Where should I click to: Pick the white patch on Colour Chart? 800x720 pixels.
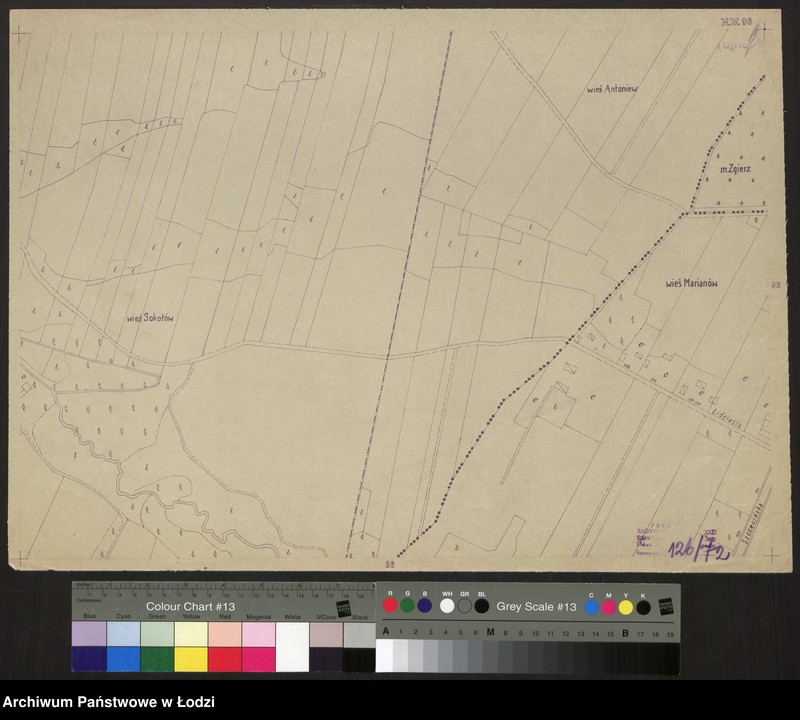click(292, 647)
